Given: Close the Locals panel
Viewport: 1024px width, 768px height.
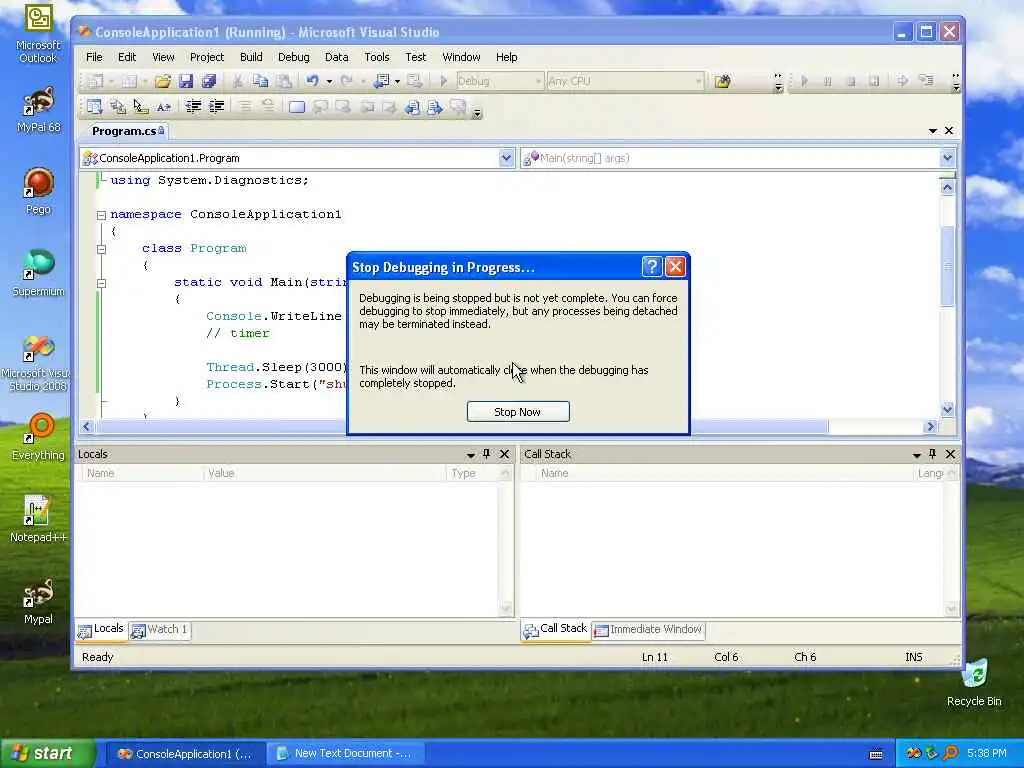Looking at the screenshot, I should (505, 454).
